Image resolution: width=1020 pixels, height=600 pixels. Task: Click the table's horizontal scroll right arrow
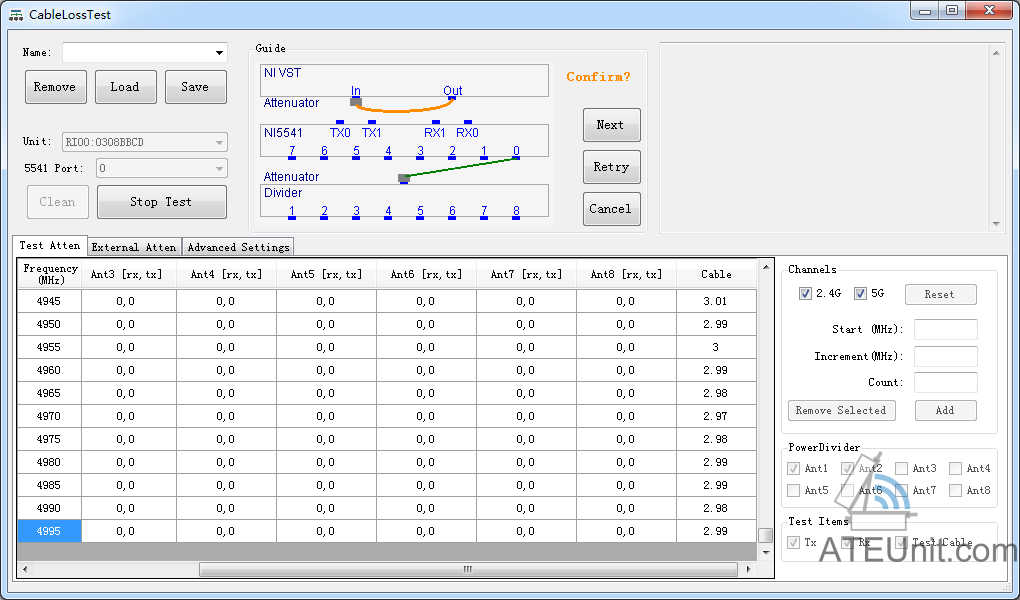[749, 570]
